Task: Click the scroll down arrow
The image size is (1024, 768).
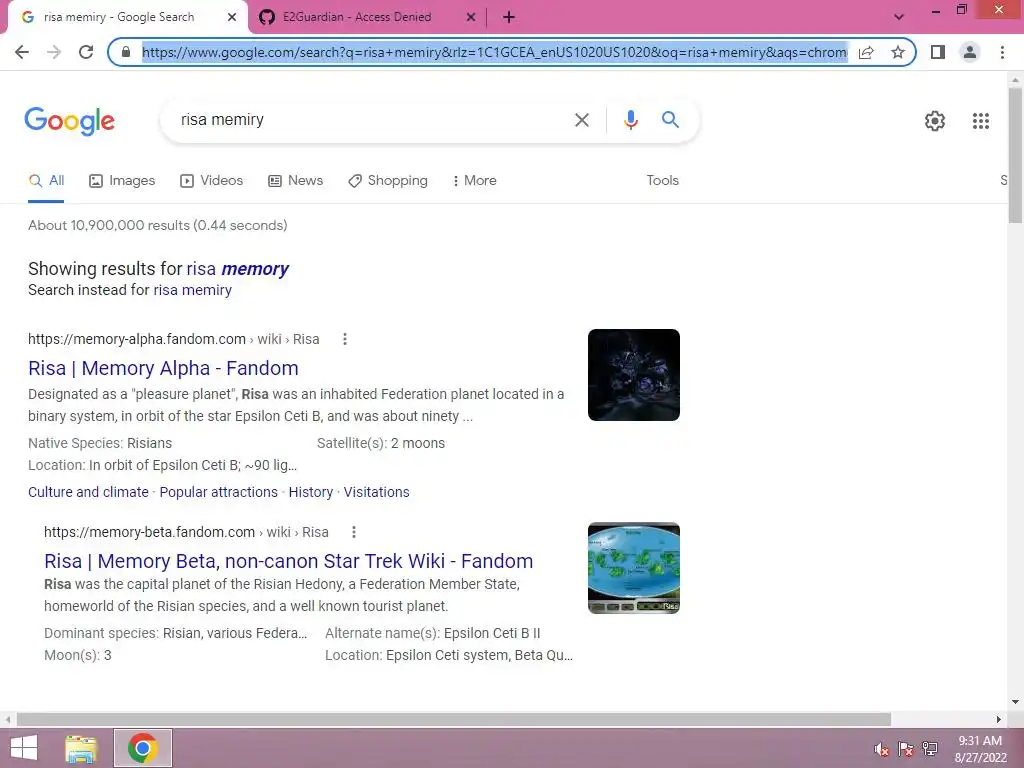Action: tap(1015, 702)
